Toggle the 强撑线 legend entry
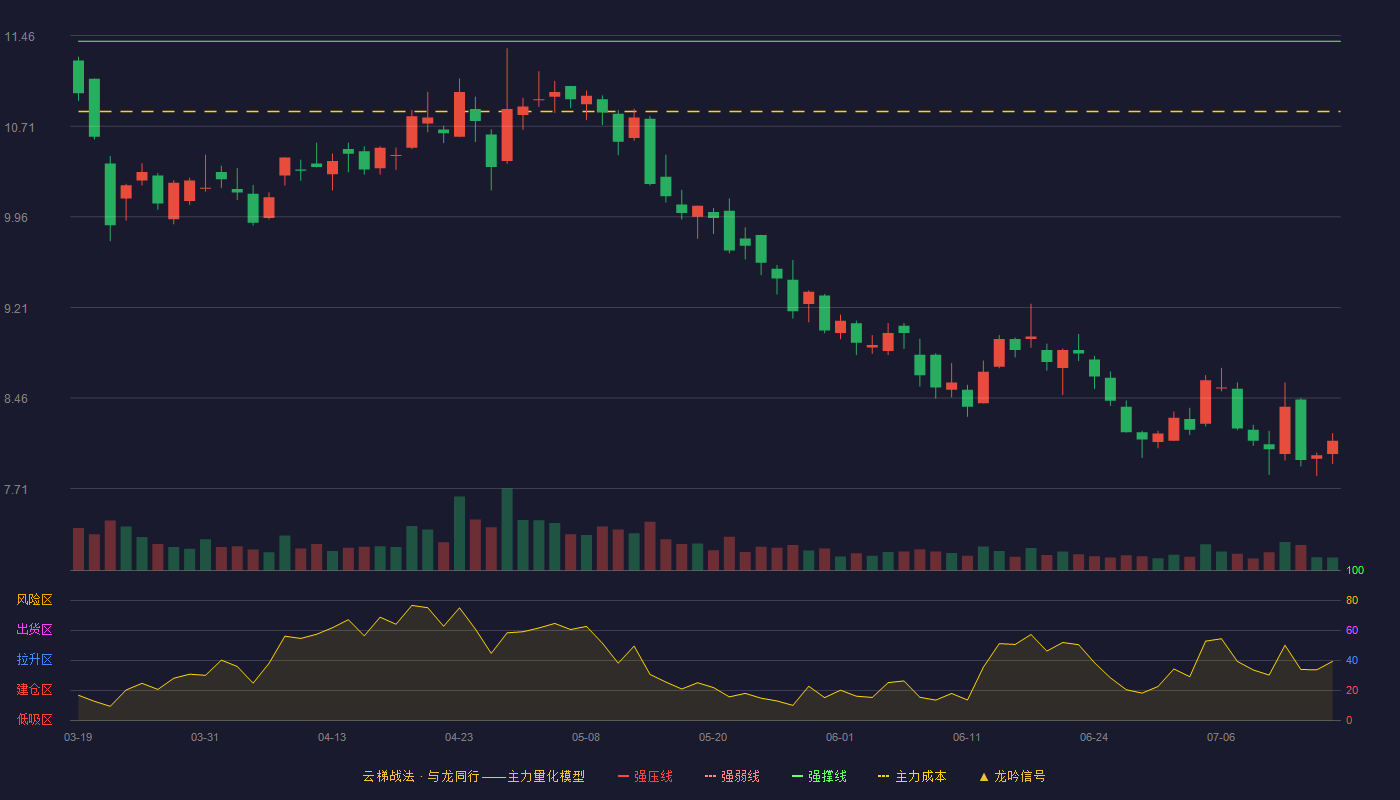Viewport: 1400px width, 800px height. coord(819,776)
